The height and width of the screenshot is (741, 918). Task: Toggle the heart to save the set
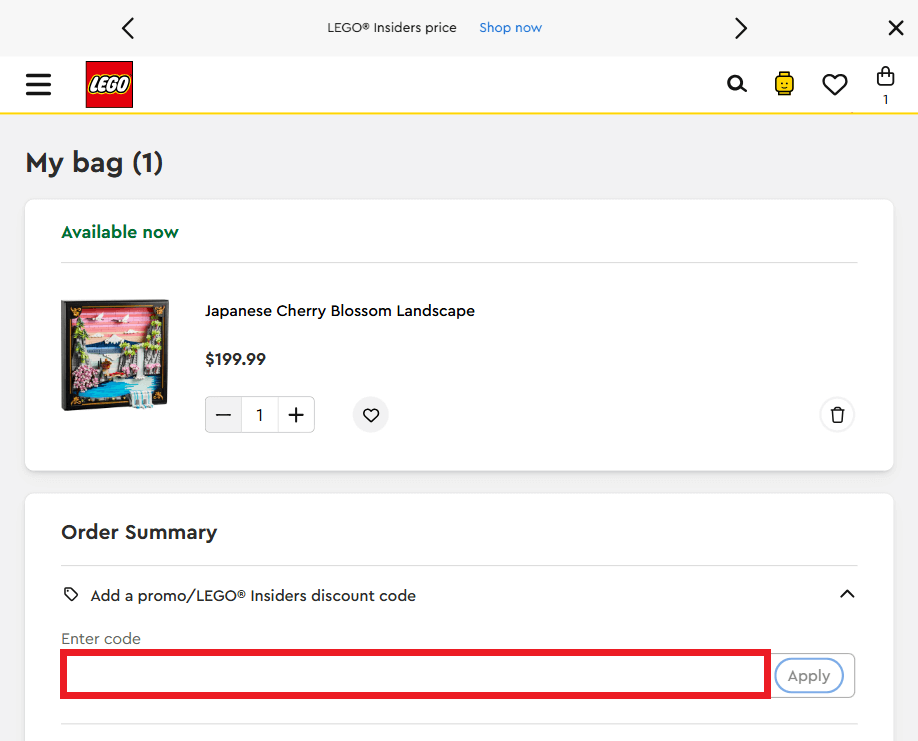pyautogui.click(x=370, y=414)
